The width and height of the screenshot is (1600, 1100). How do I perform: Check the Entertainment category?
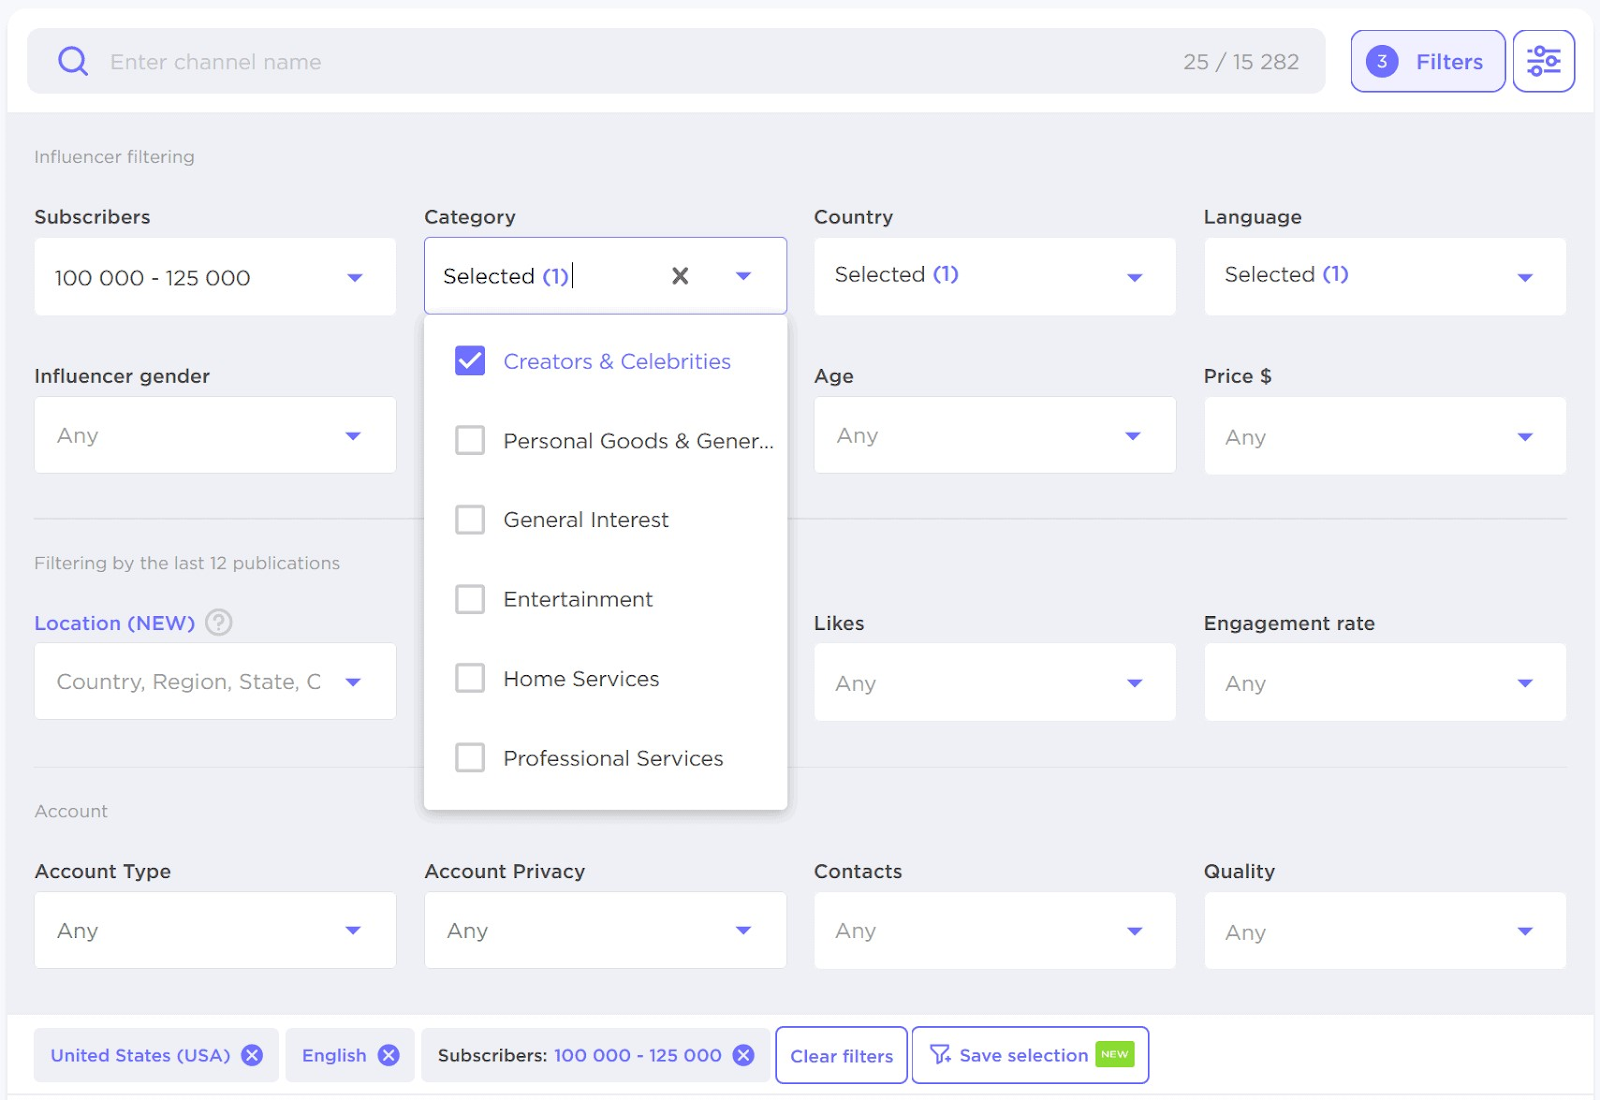470,599
